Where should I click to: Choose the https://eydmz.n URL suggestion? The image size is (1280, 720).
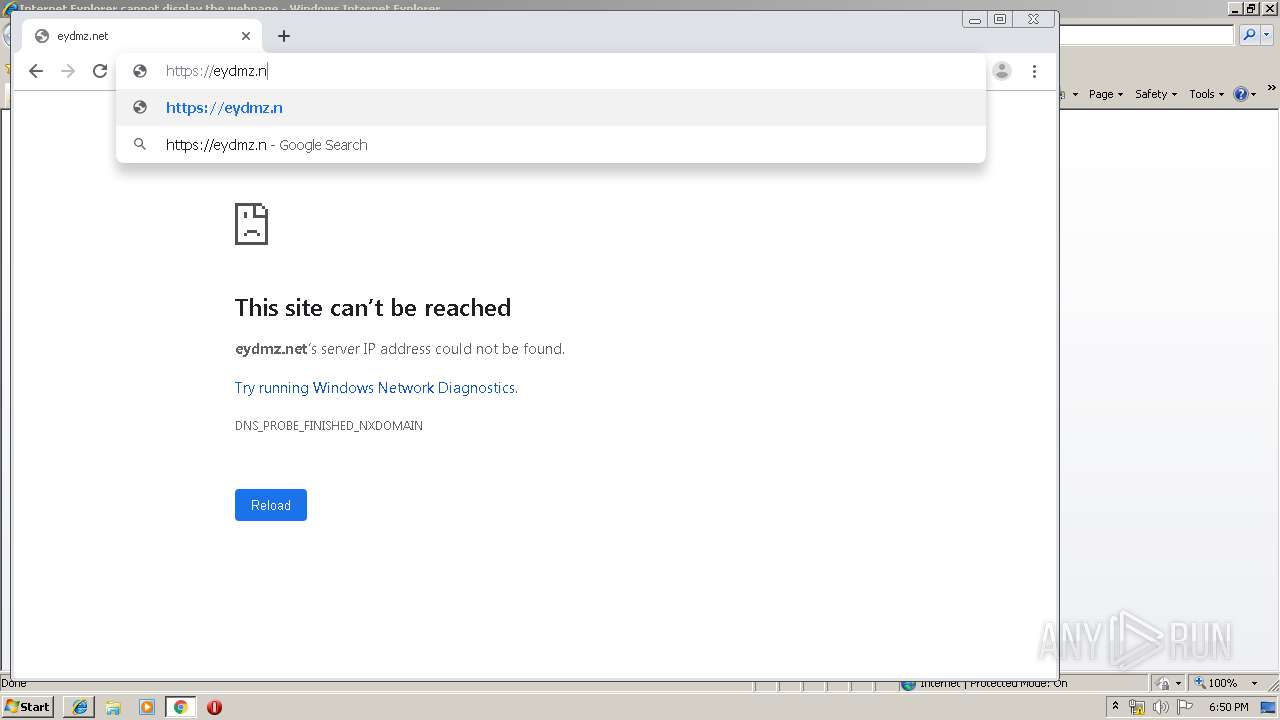551,108
